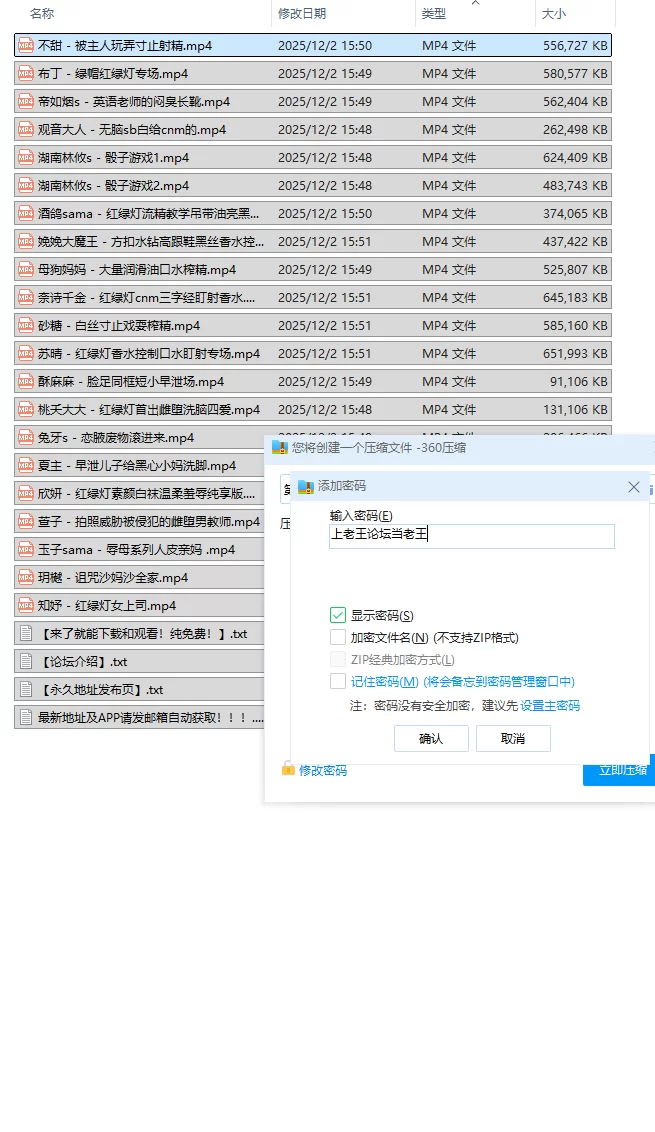Click the 360压缩 icon in the dialog title bar
The width and height of the screenshot is (655, 1132).
[x=279, y=448]
